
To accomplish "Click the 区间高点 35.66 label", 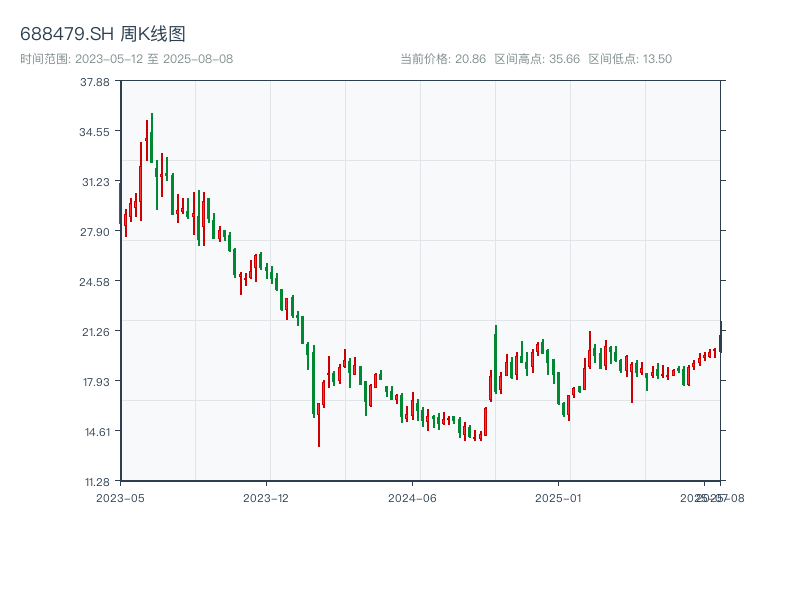I will [537, 59].
